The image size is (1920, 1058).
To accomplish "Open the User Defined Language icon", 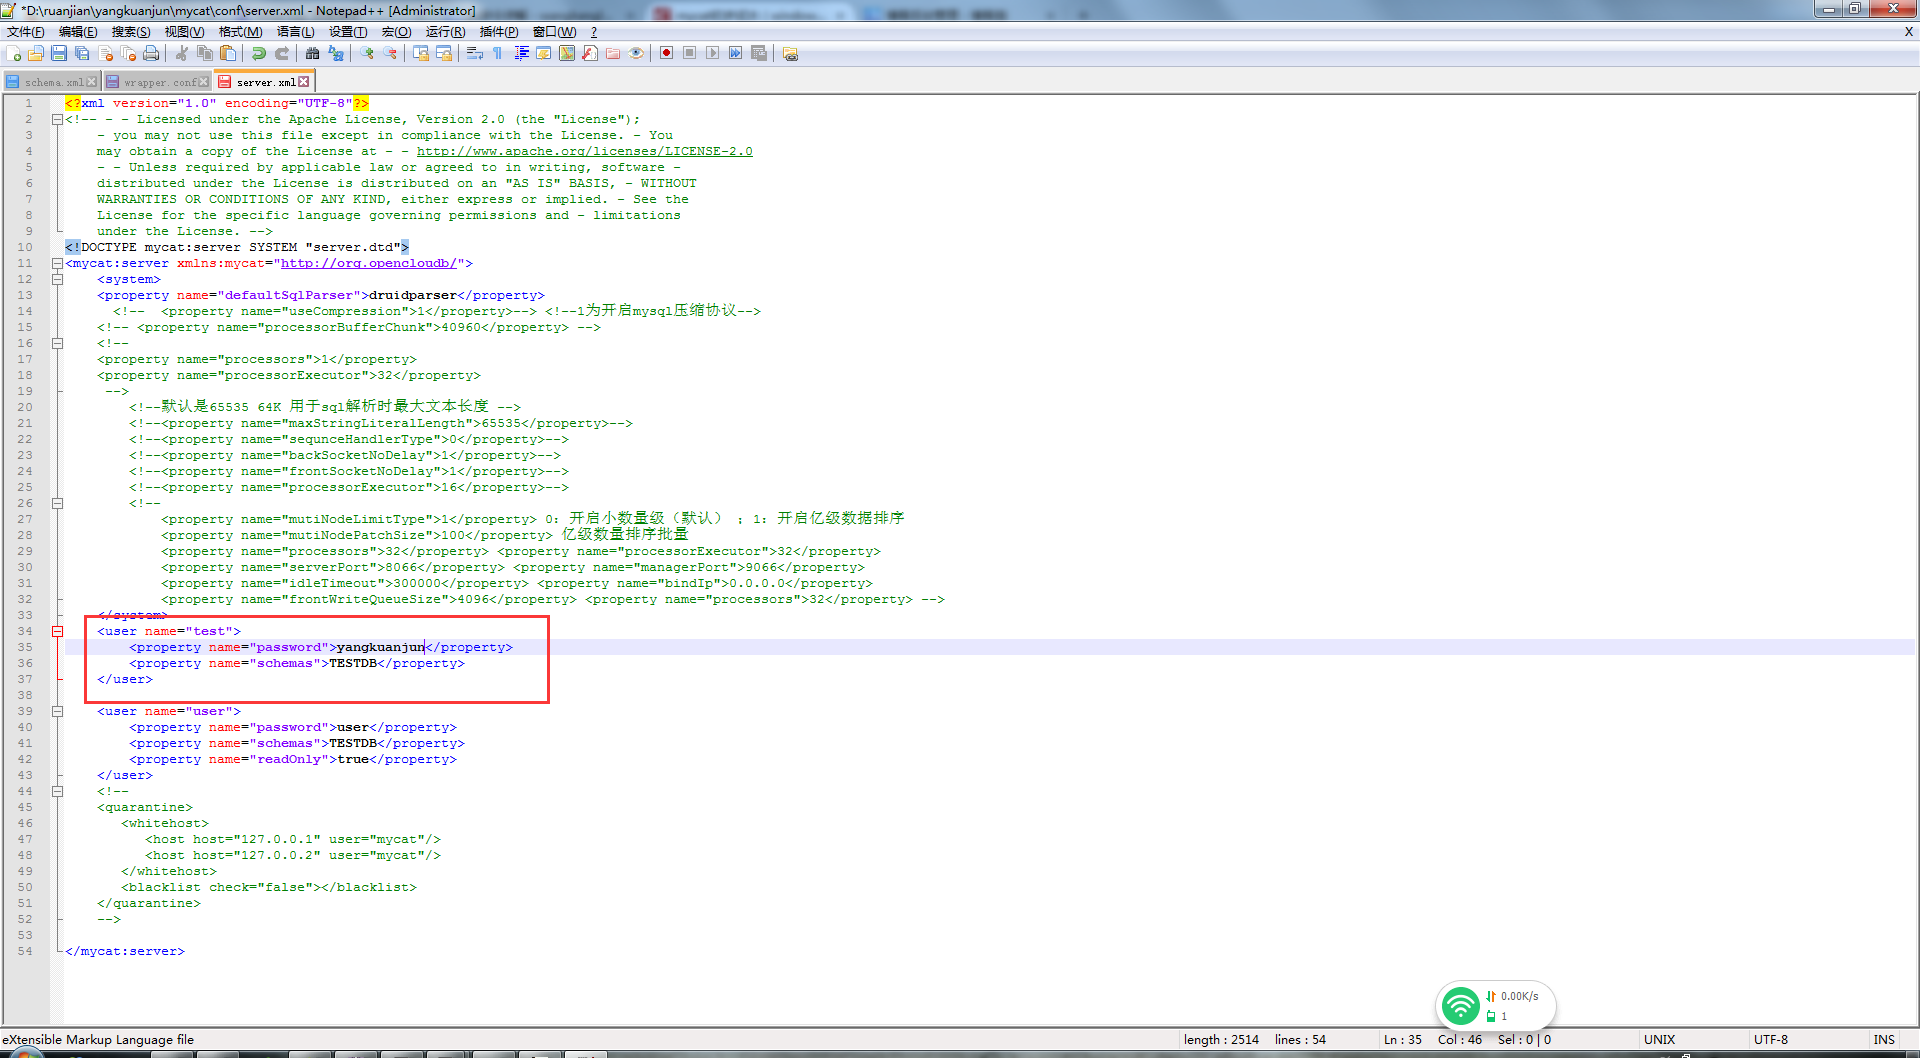I will click(x=544, y=53).
